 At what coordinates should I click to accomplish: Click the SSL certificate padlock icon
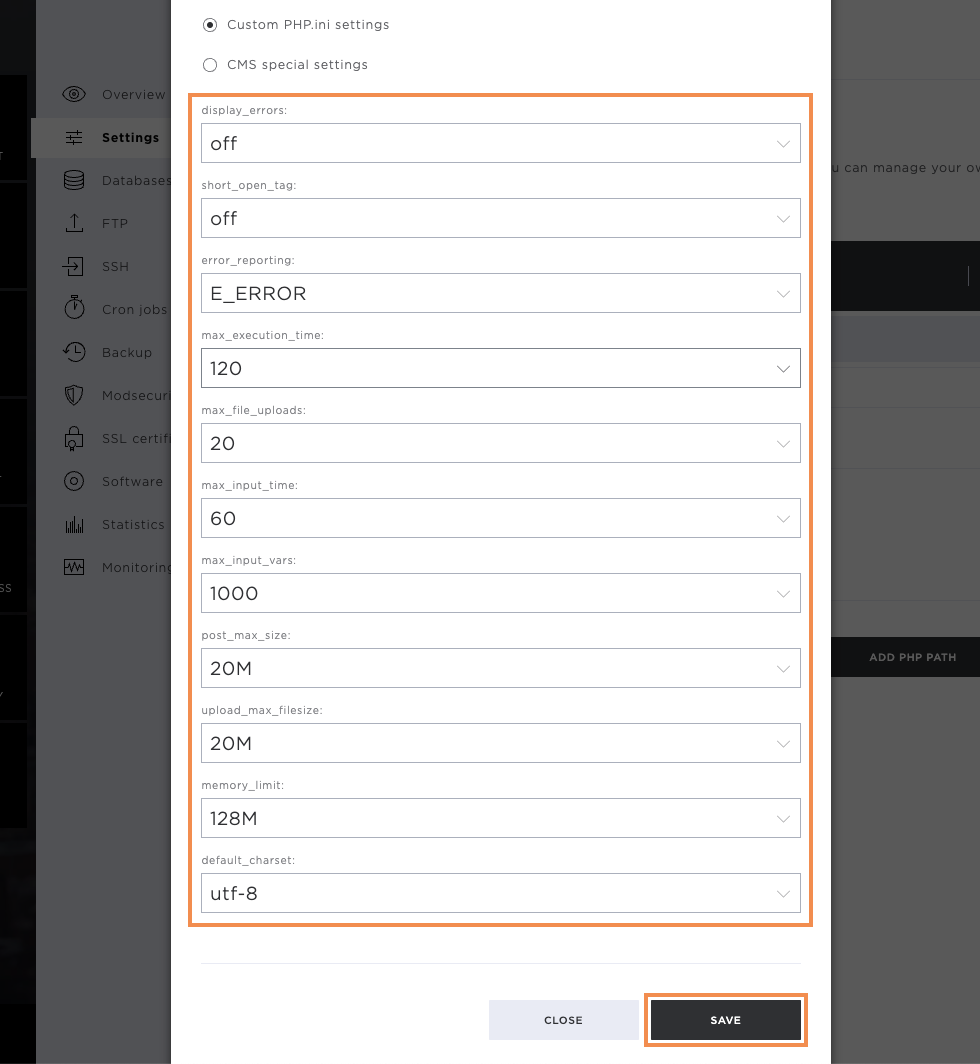(x=74, y=438)
